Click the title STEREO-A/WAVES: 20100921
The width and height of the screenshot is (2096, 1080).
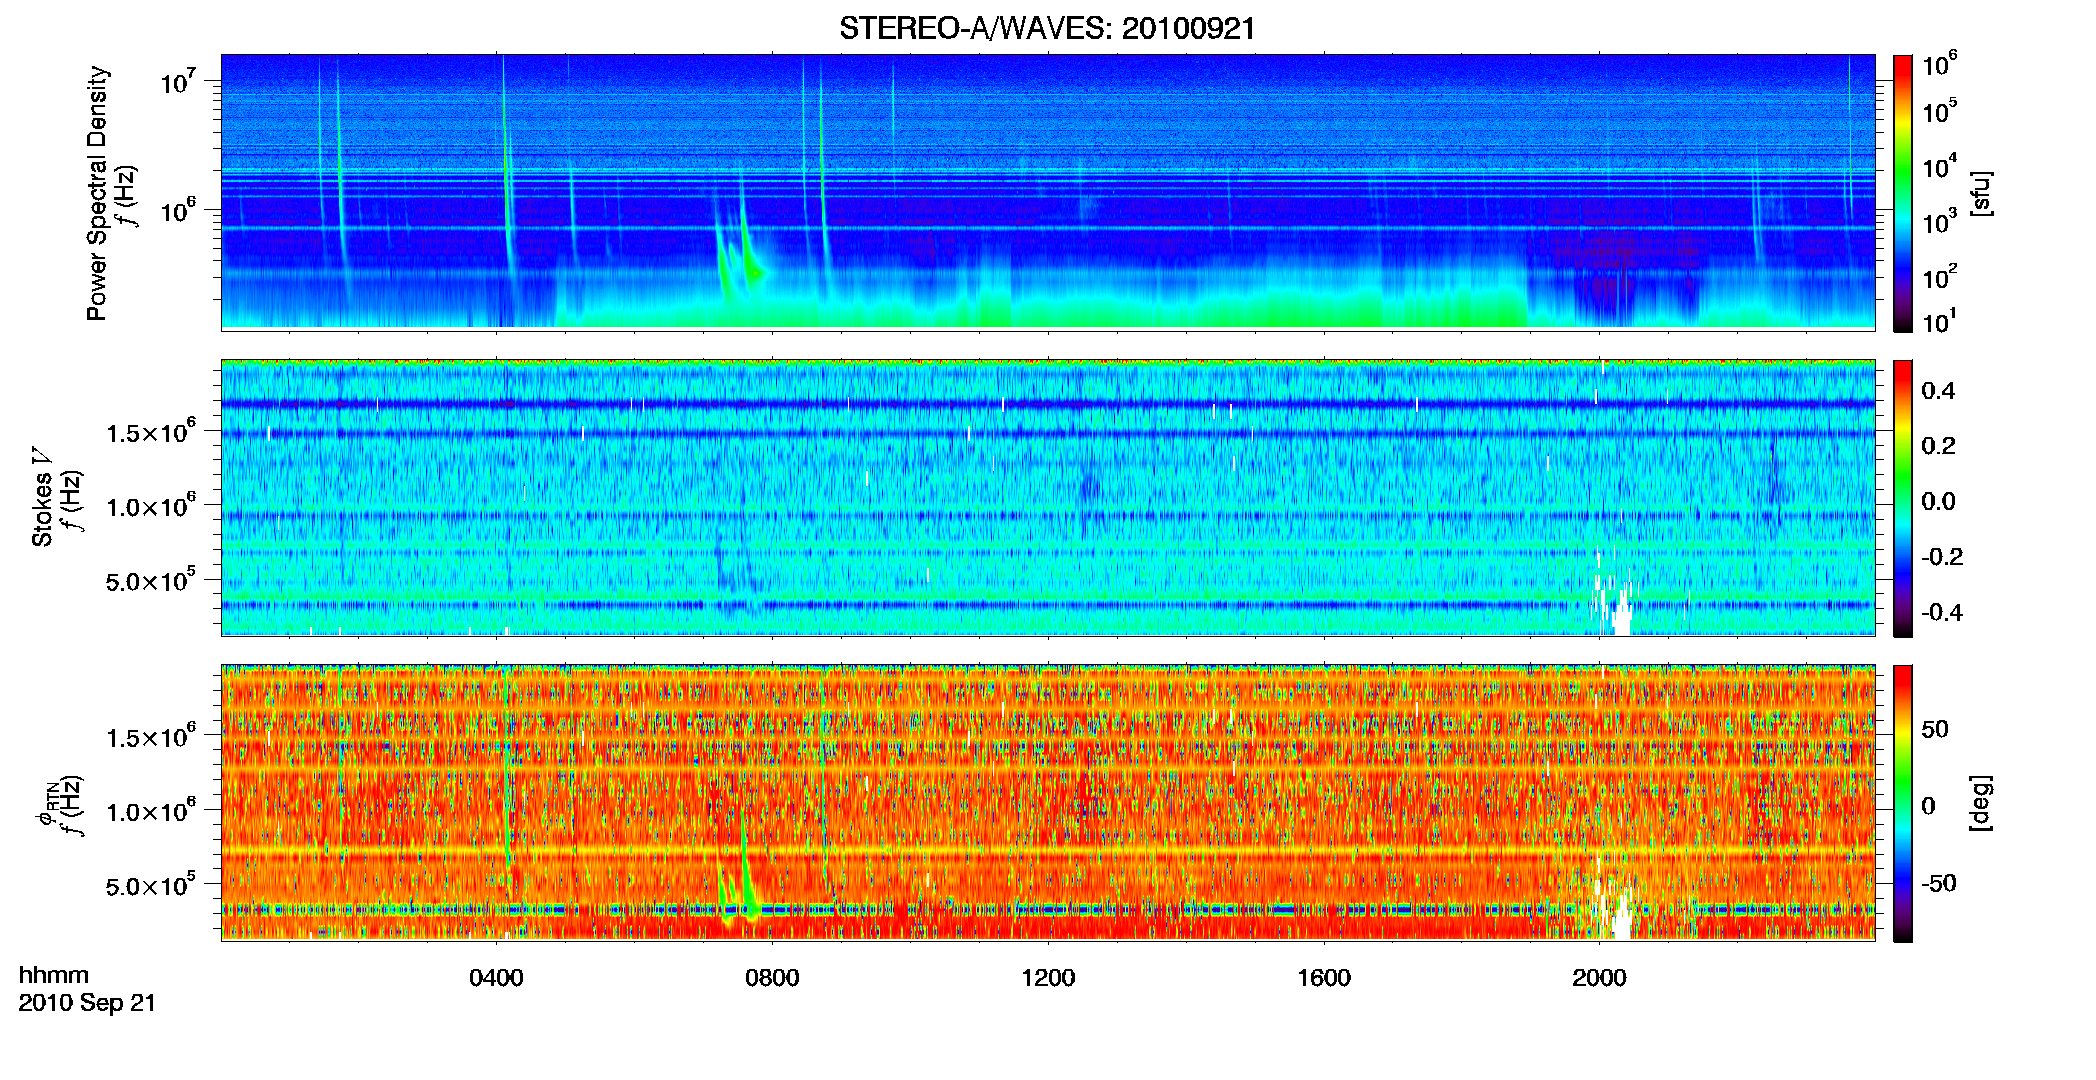click(x=1047, y=29)
